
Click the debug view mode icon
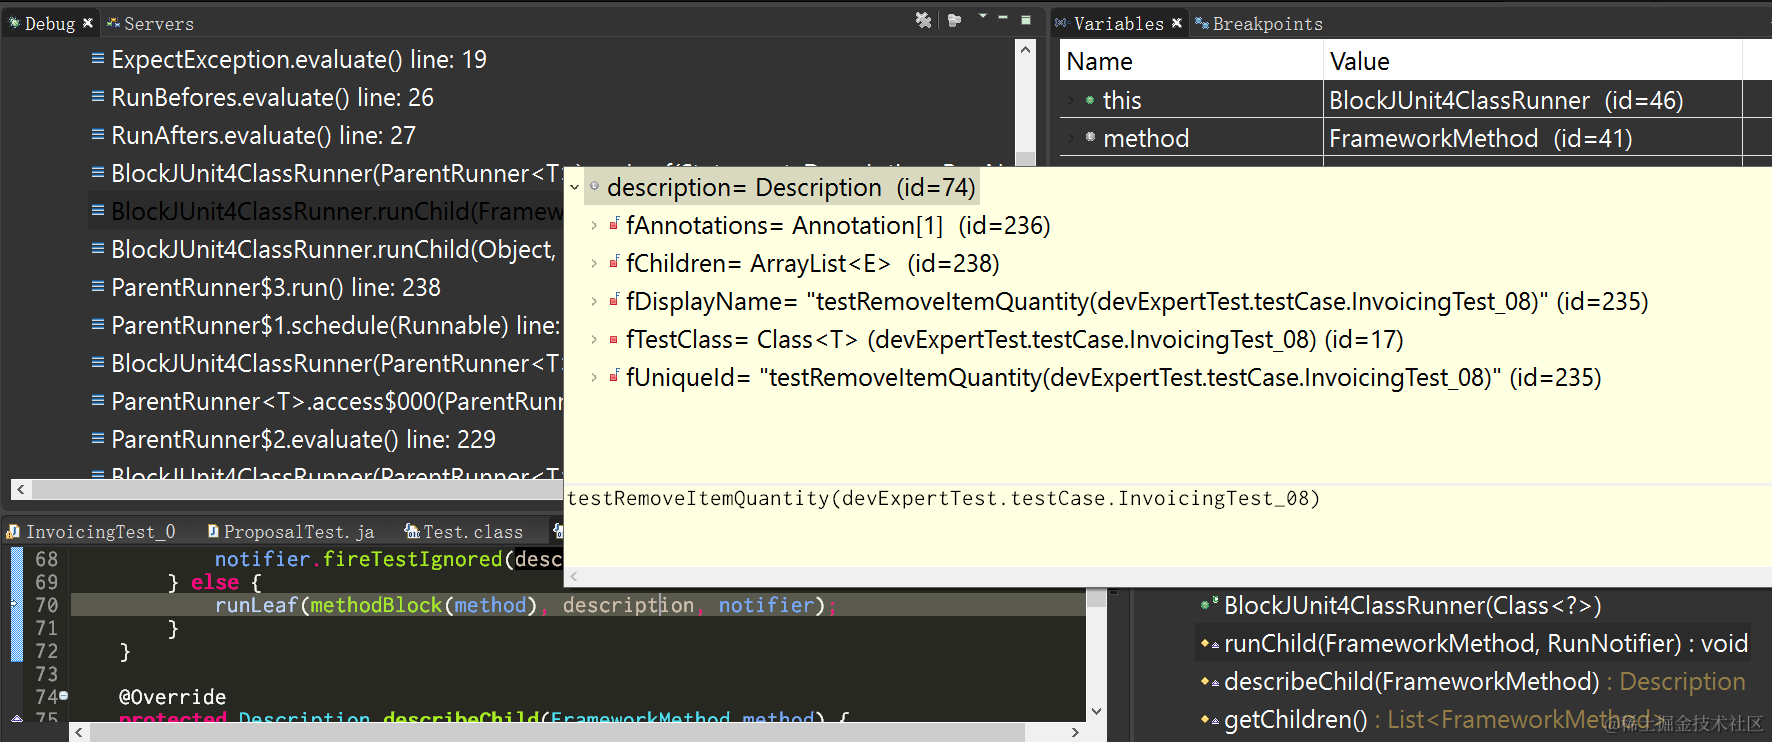coord(954,20)
